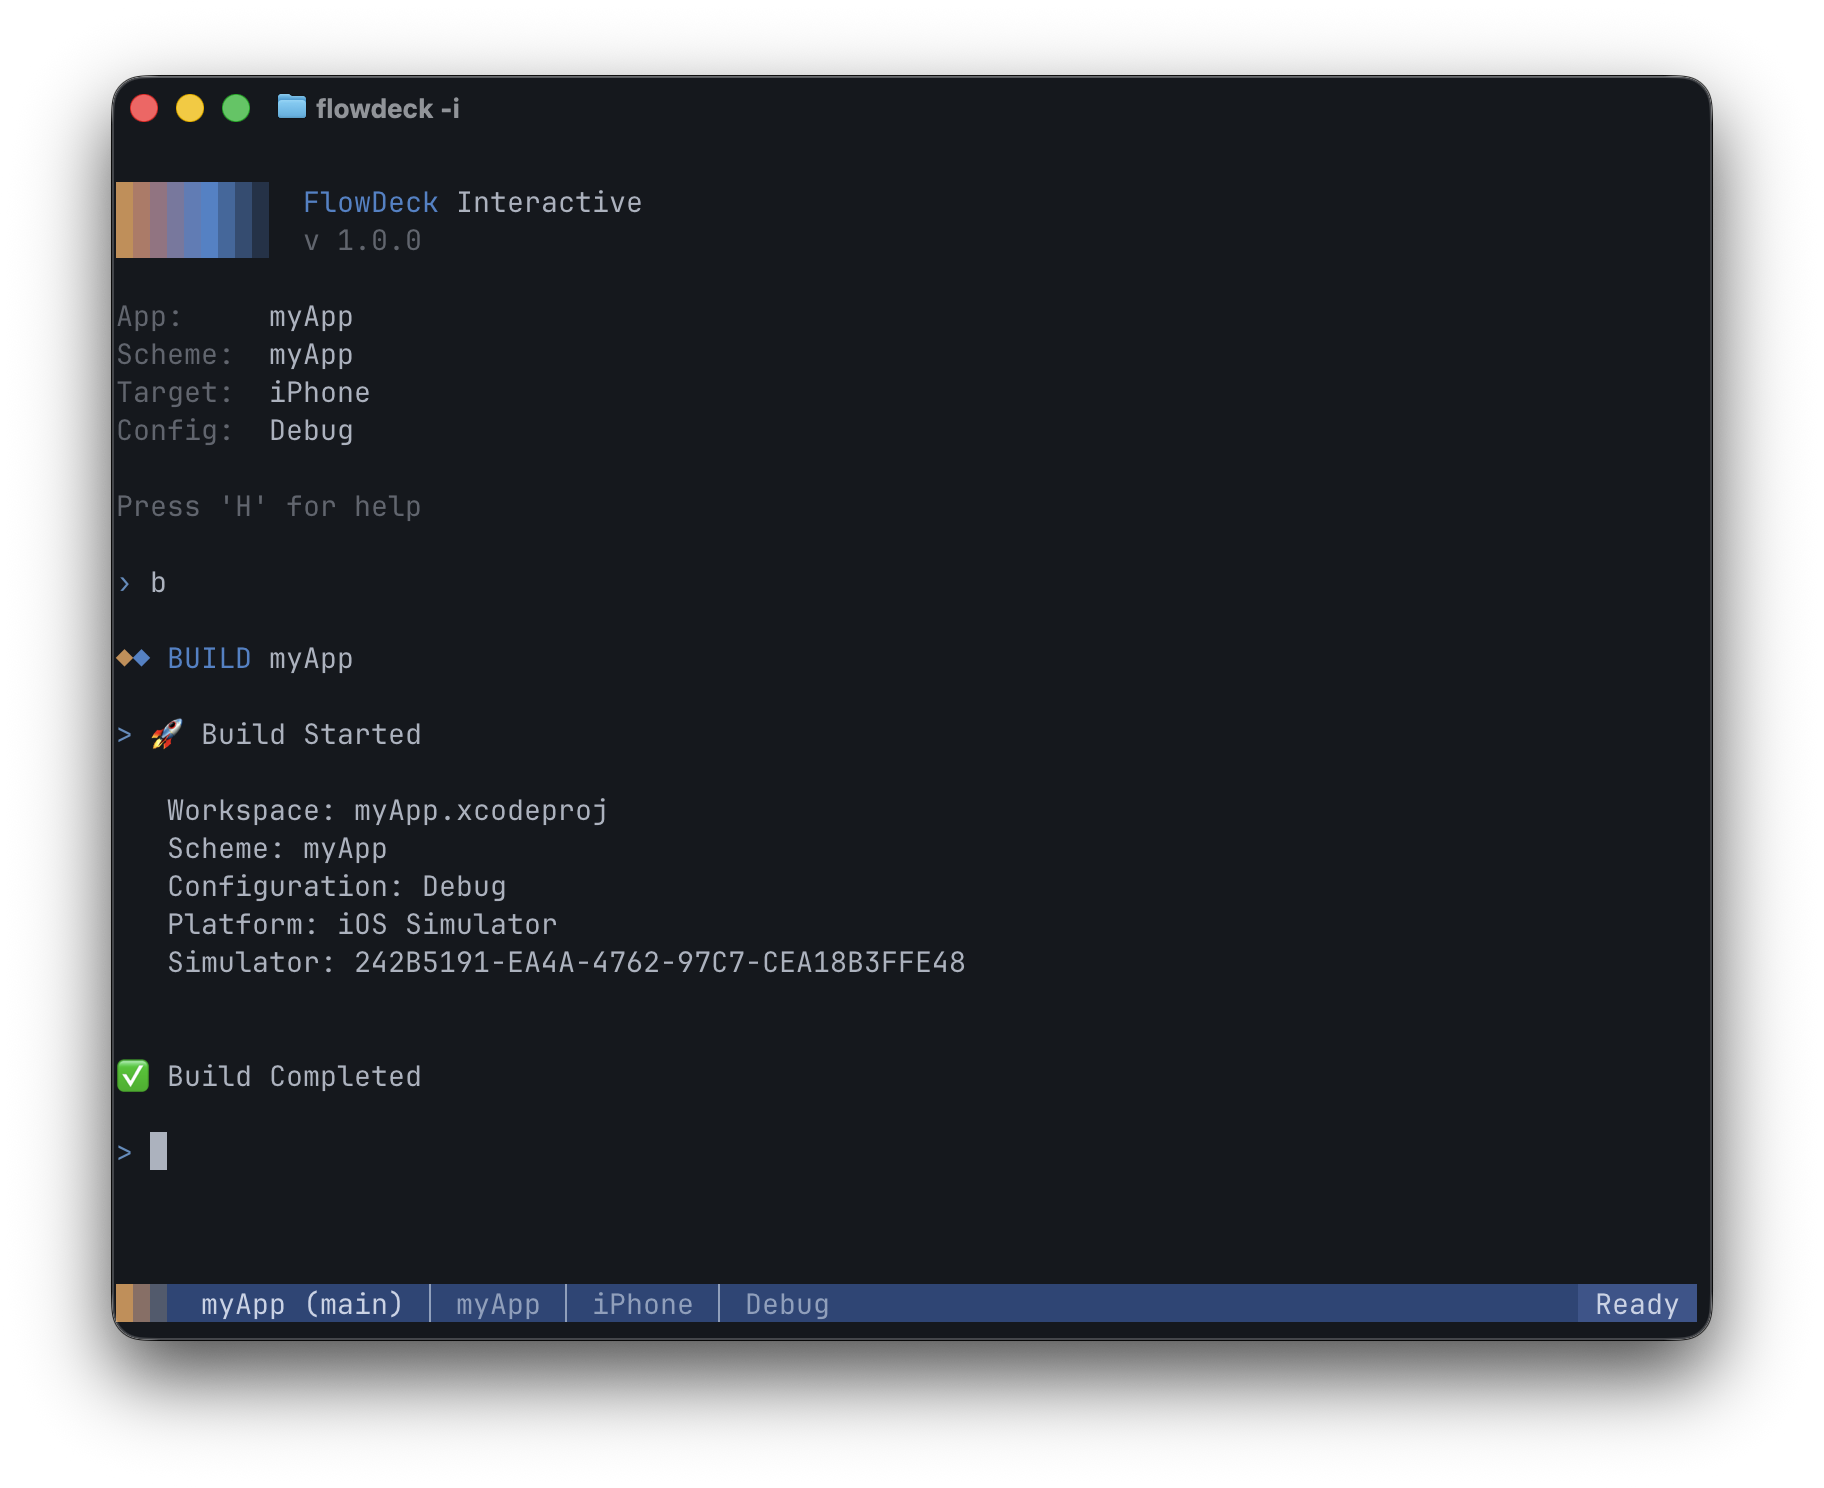This screenshot has width=1824, height=1488.
Task: Click the active prompt cursor block
Action: click(x=158, y=1151)
